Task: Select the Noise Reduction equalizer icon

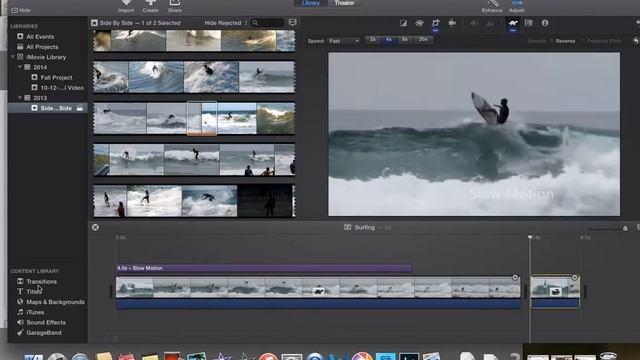Action: (490, 23)
